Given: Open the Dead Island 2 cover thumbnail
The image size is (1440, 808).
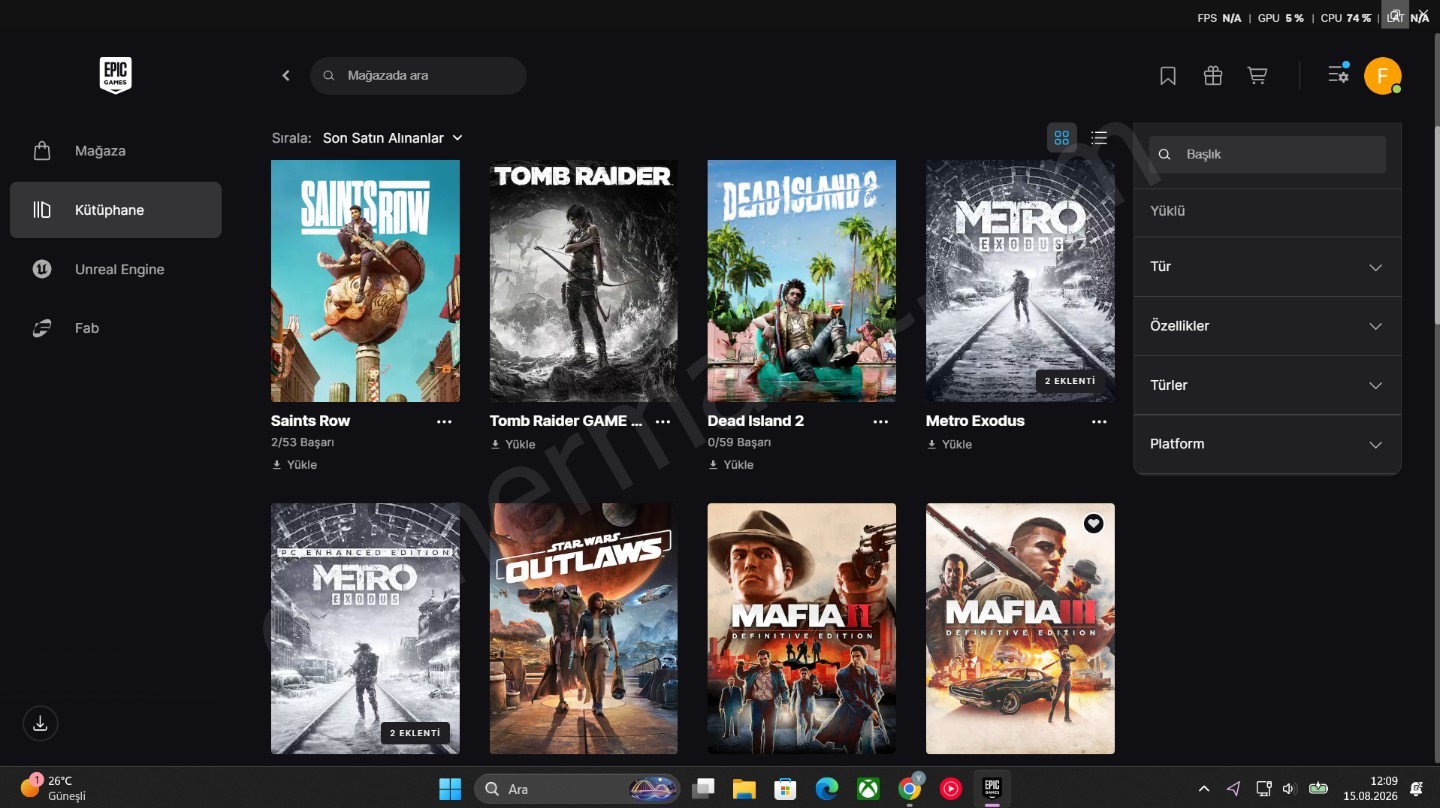Looking at the screenshot, I should point(802,281).
